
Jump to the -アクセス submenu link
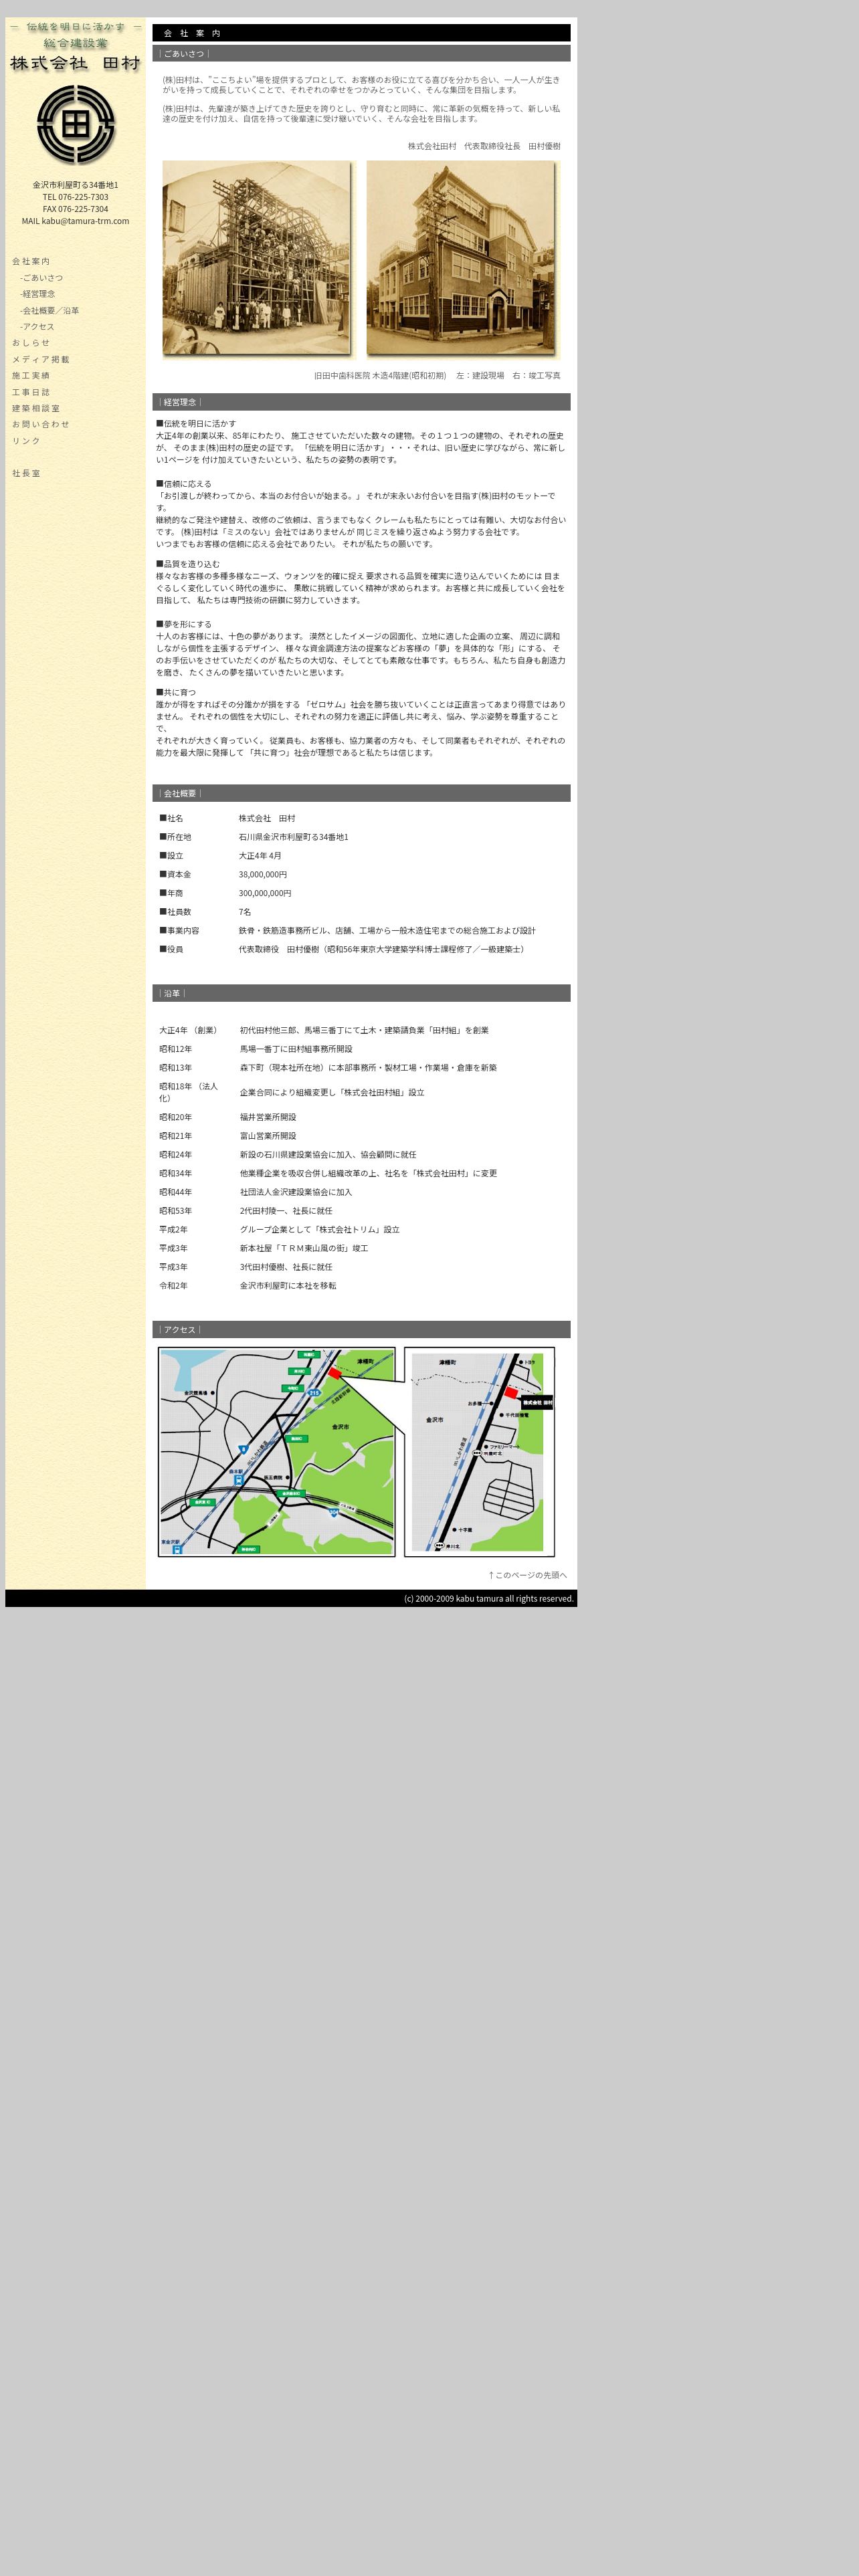pyautogui.click(x=37, y=327)
